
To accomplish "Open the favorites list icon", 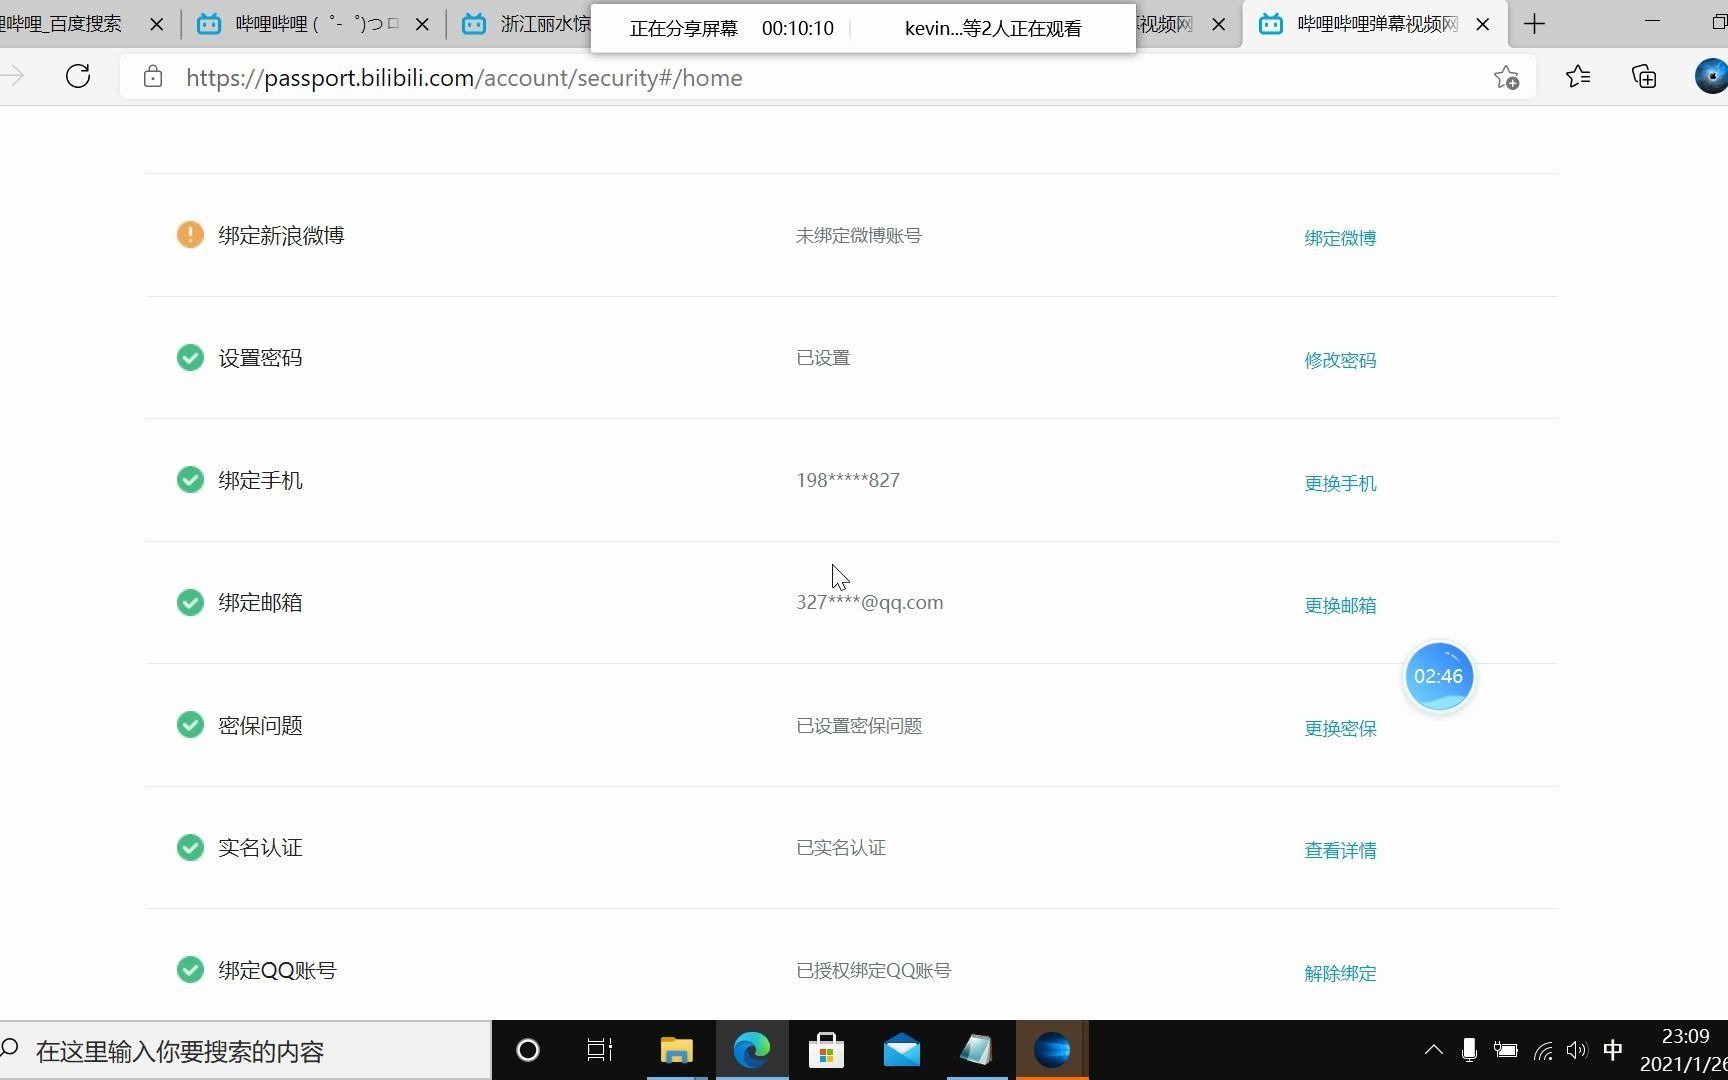I will tap(1578, 77).
